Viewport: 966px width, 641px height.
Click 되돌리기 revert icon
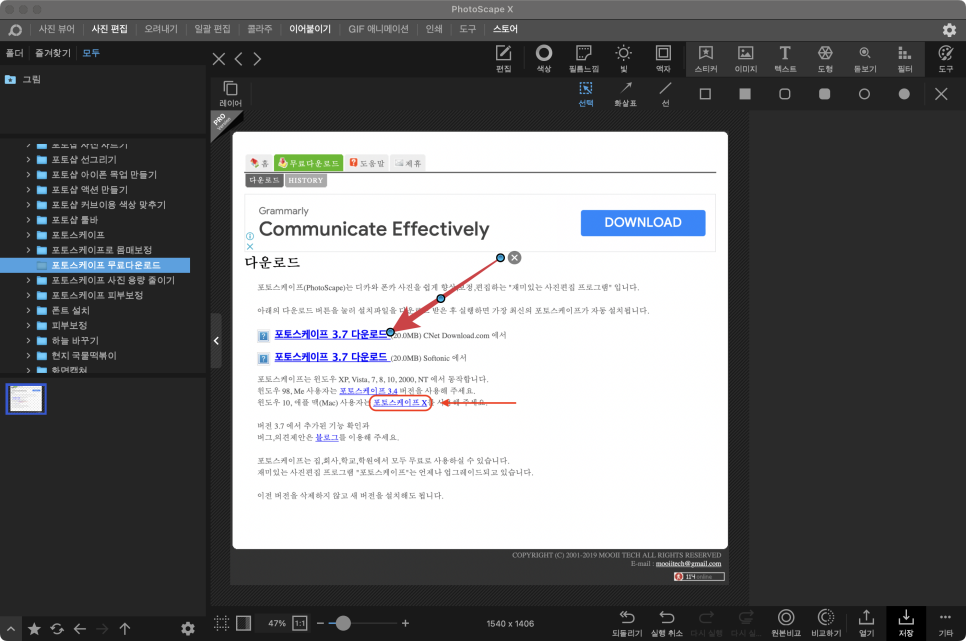627,623
